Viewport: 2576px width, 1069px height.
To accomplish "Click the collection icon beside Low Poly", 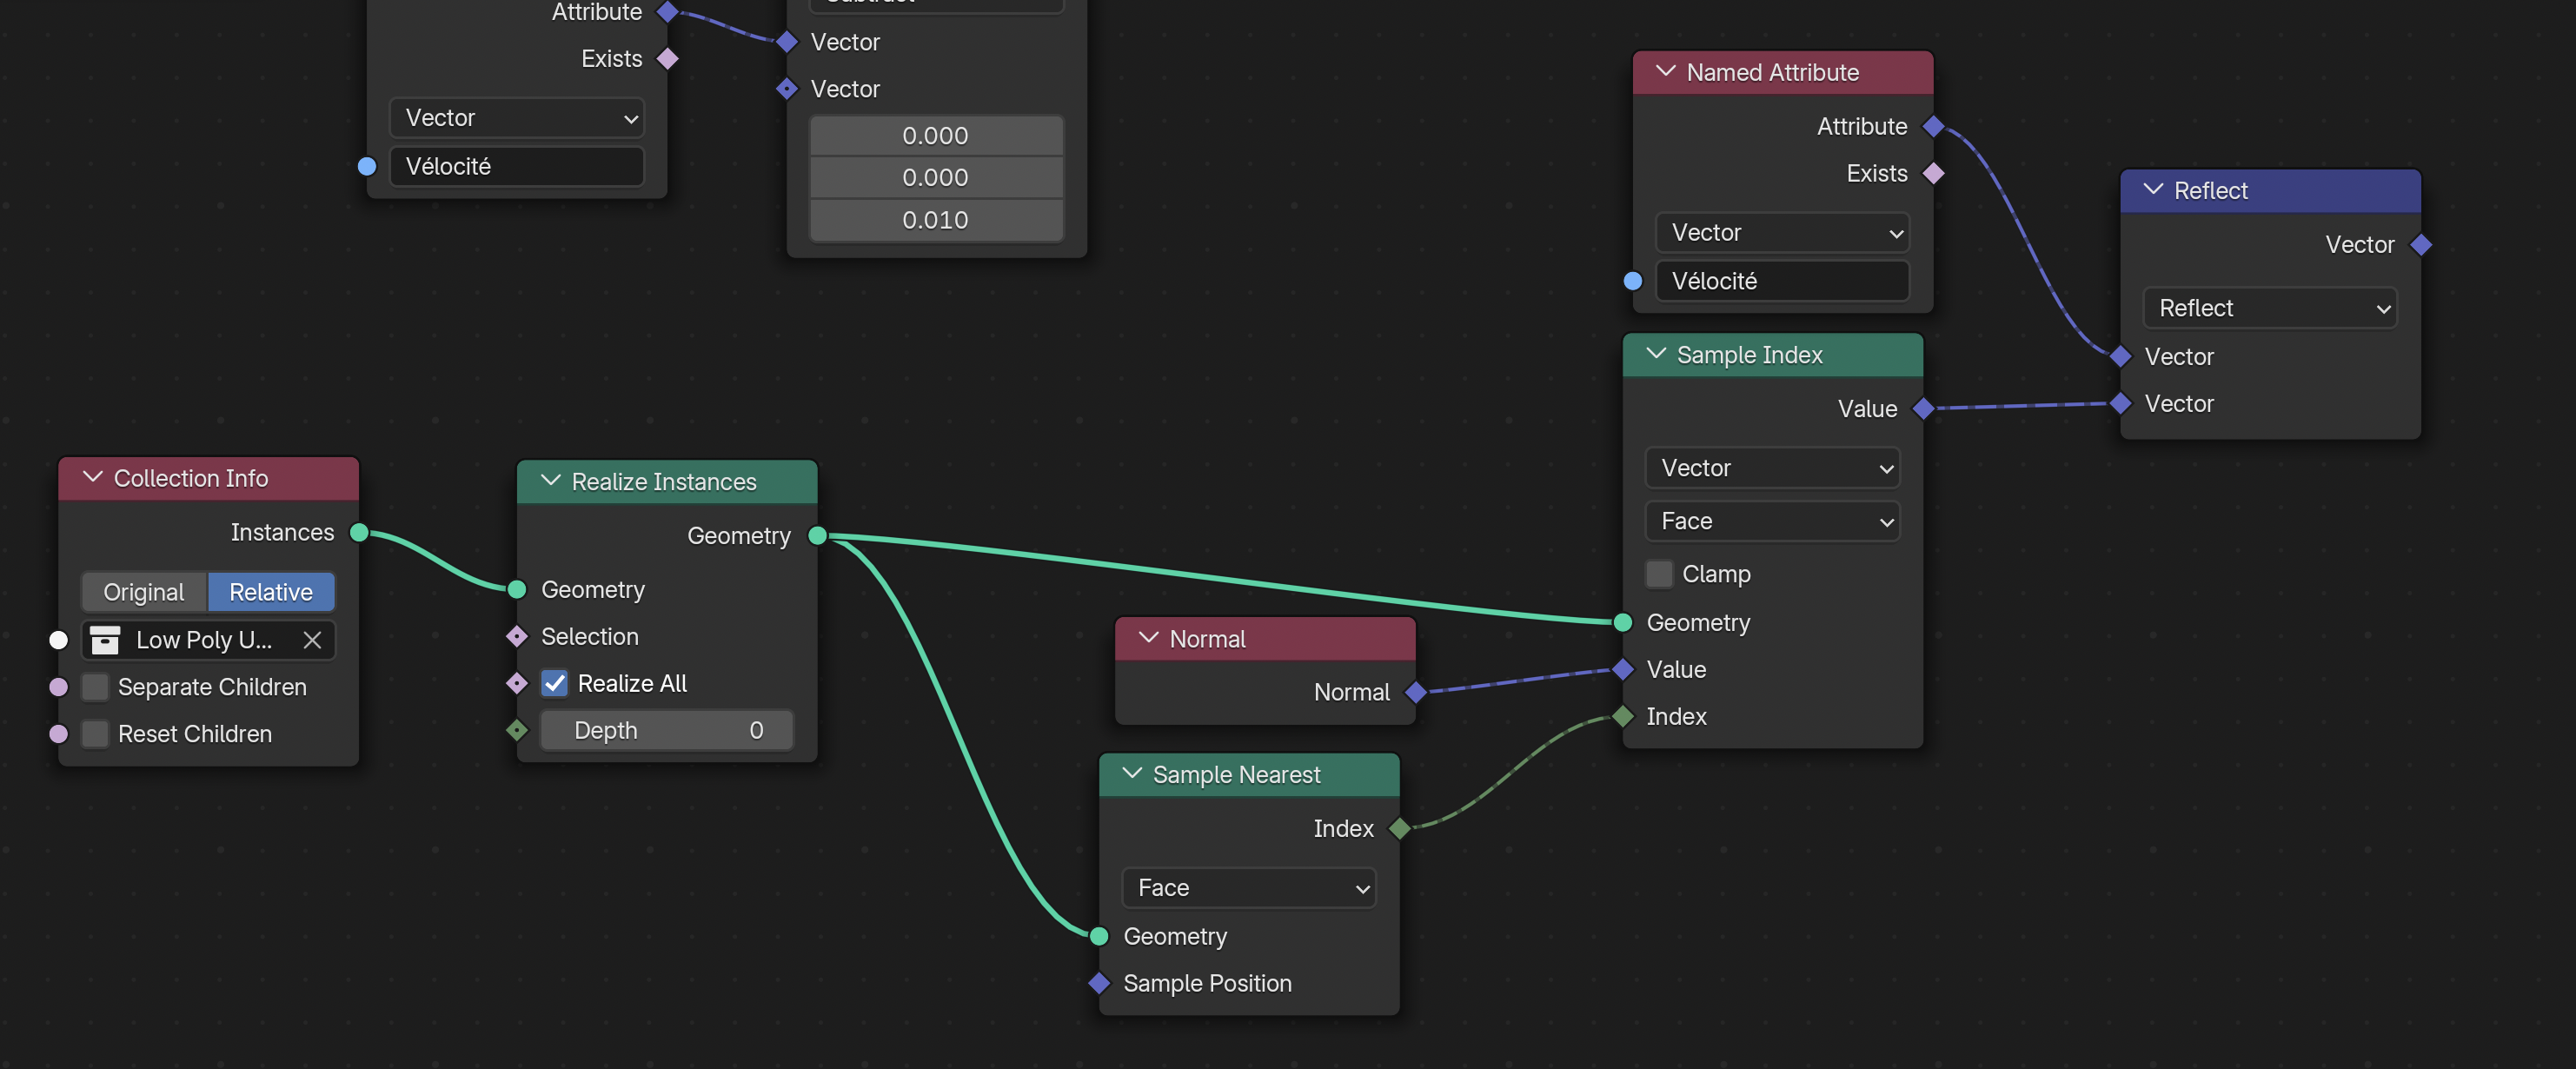I will coord(105,640).
